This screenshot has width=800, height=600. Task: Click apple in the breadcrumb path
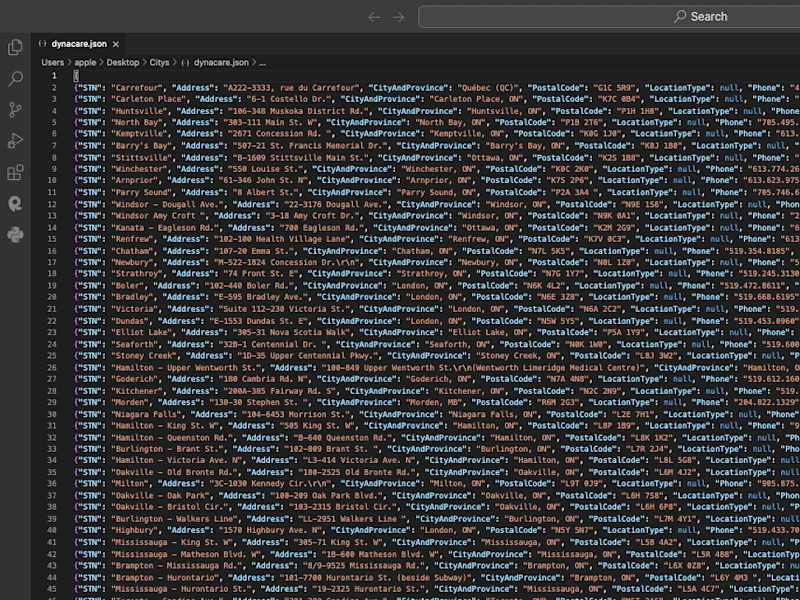pos(85,63)
